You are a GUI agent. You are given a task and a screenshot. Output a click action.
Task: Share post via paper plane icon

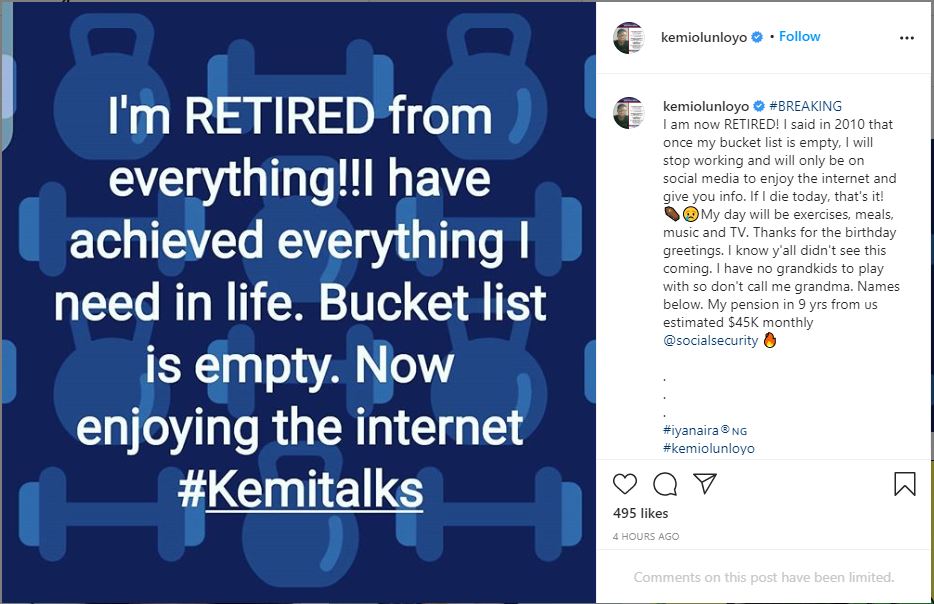tap(705, 484)
